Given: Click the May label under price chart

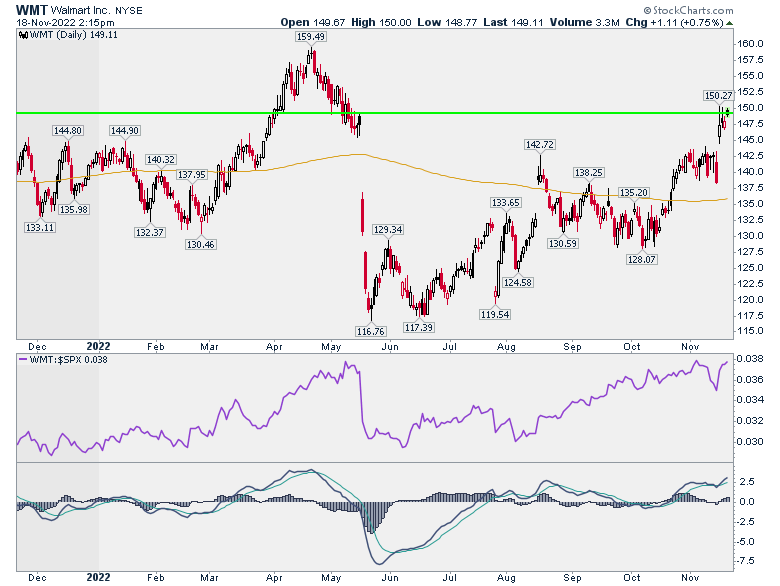Looking at the screenshot, I should coord(331,347).
